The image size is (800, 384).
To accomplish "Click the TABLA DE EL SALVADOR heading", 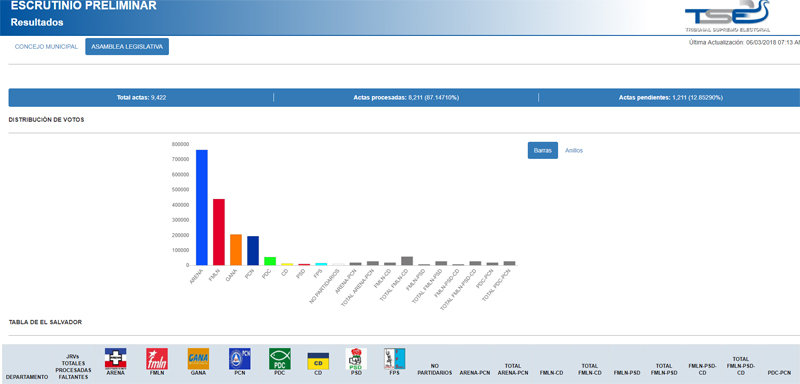I will (x=45, y=322).
